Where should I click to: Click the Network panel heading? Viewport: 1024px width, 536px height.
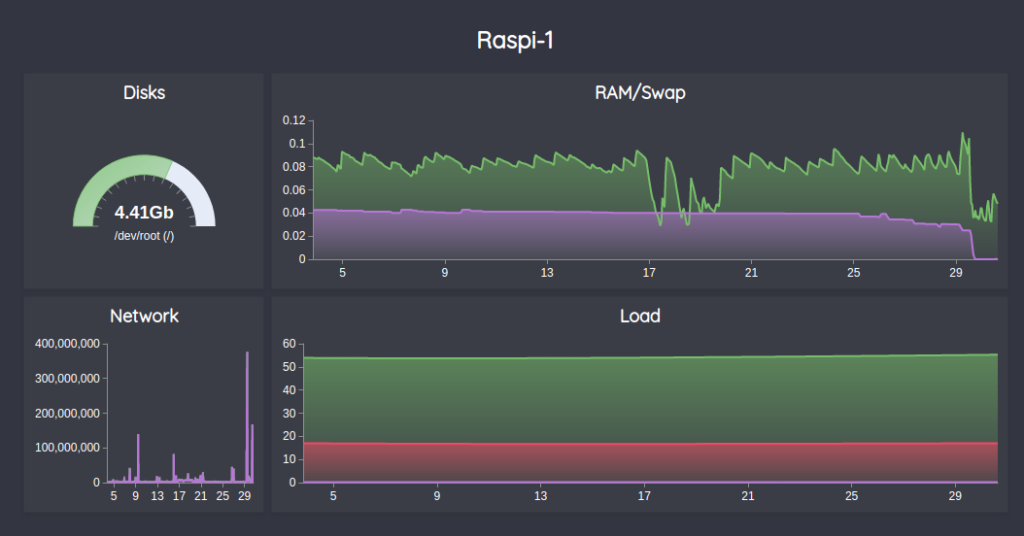[144, 316]
